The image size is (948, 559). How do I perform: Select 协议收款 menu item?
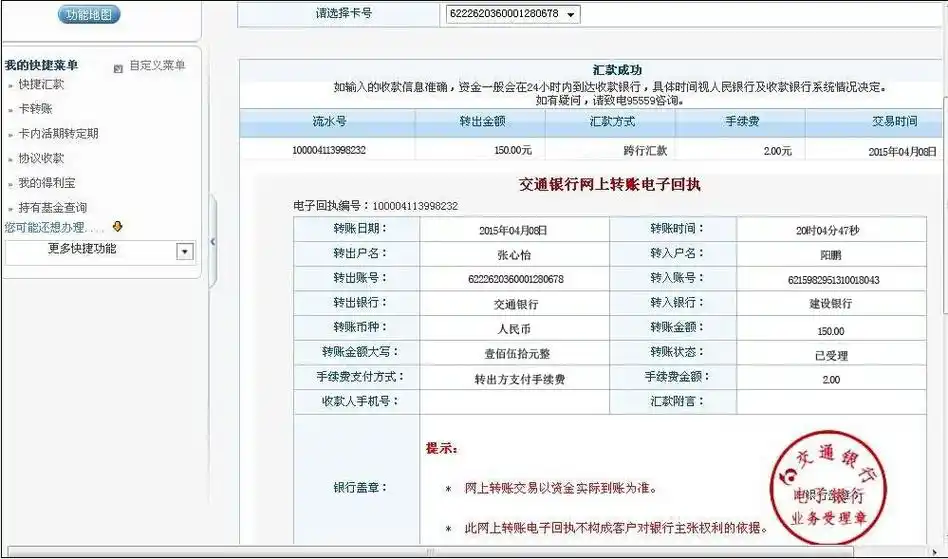click(x=41, y=158)
